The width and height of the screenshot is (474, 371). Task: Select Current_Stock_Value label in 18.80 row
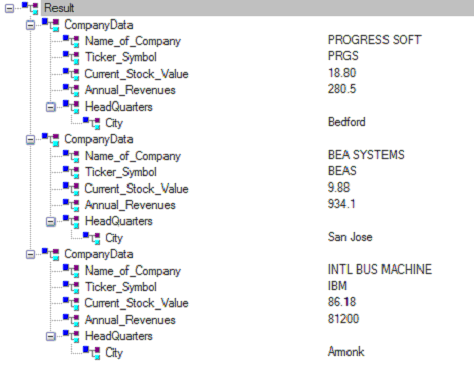point(136,74)
